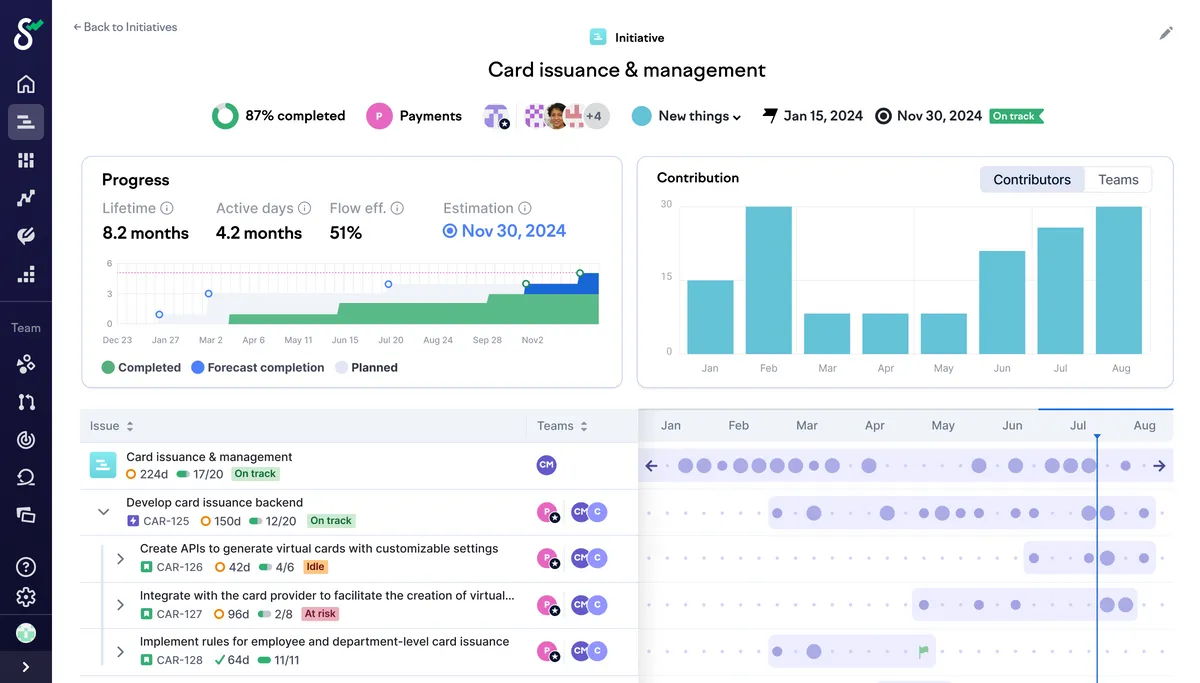Click the pull requests icon in sidebar
Viewport: 1200px width, 683px height.
pos(26,402)
